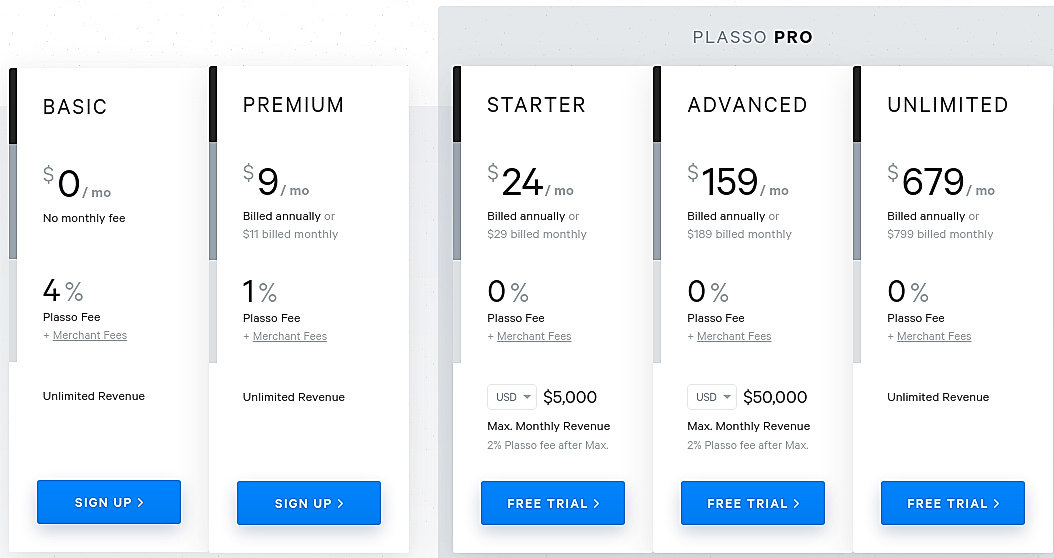The height and width of the screenshot is (558, 1054).
Task: Open Merchant Fees link under Unlimited plan
Action: [x=934, y=336]
